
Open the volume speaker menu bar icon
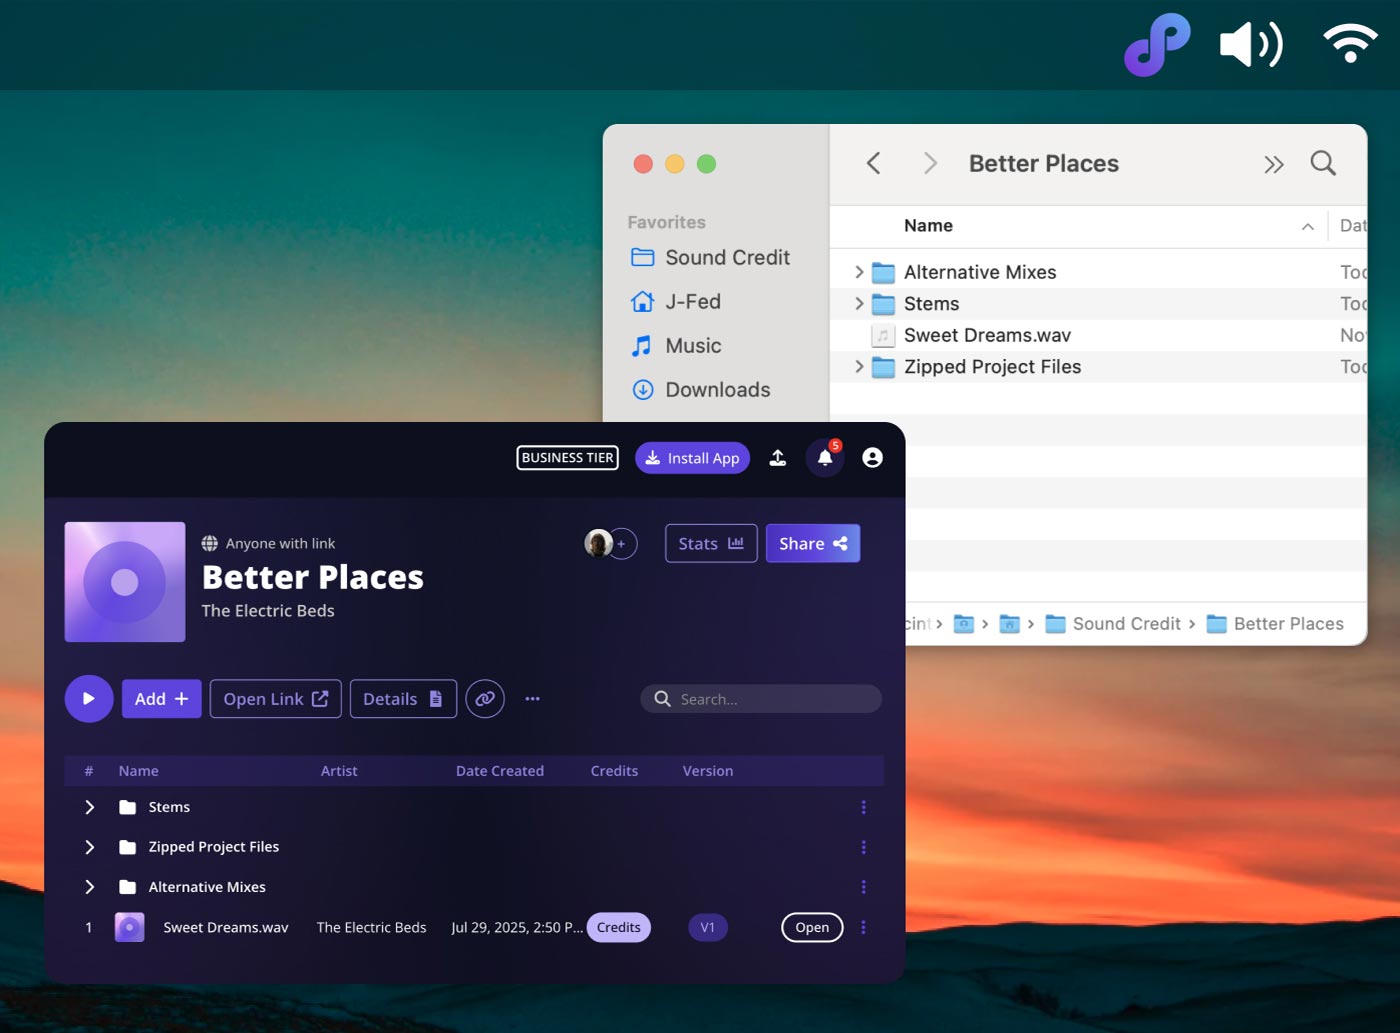click(x=1251, y=45)
